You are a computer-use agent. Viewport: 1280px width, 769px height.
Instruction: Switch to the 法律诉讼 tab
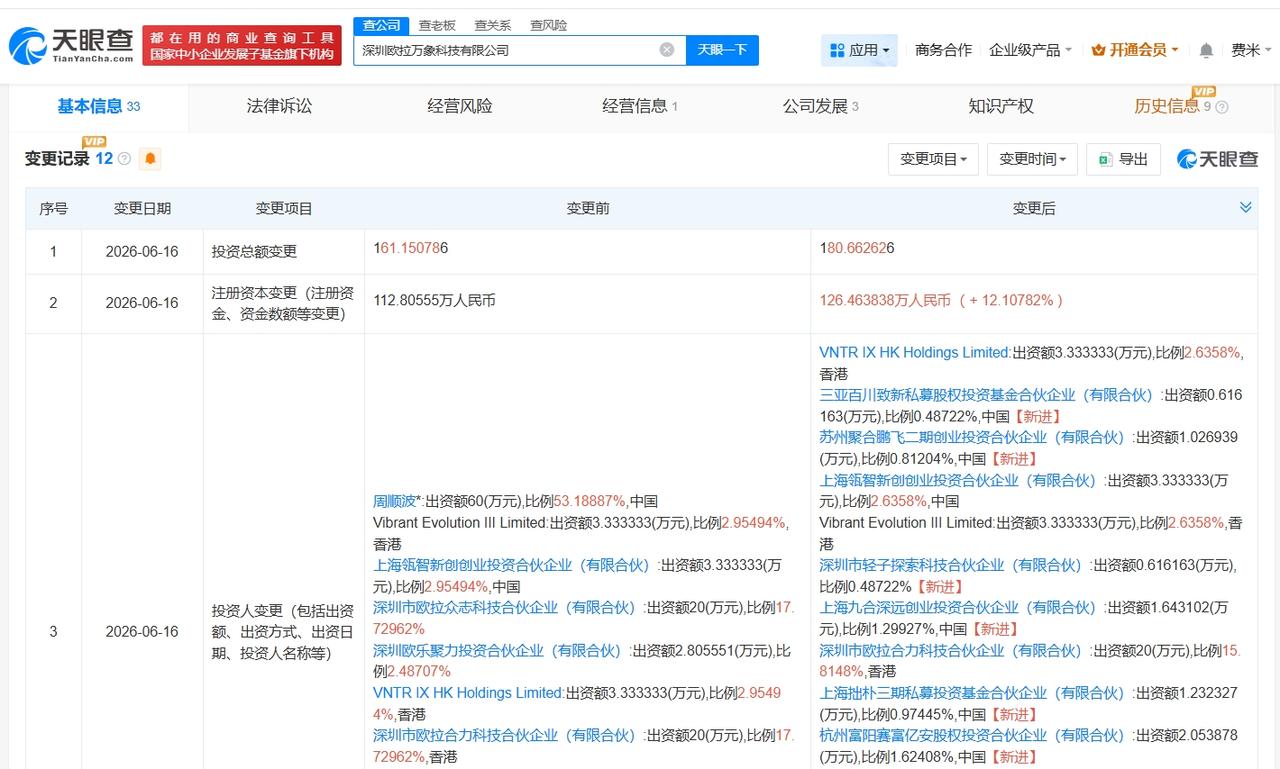pyautogui.click(x=279, y=106)
